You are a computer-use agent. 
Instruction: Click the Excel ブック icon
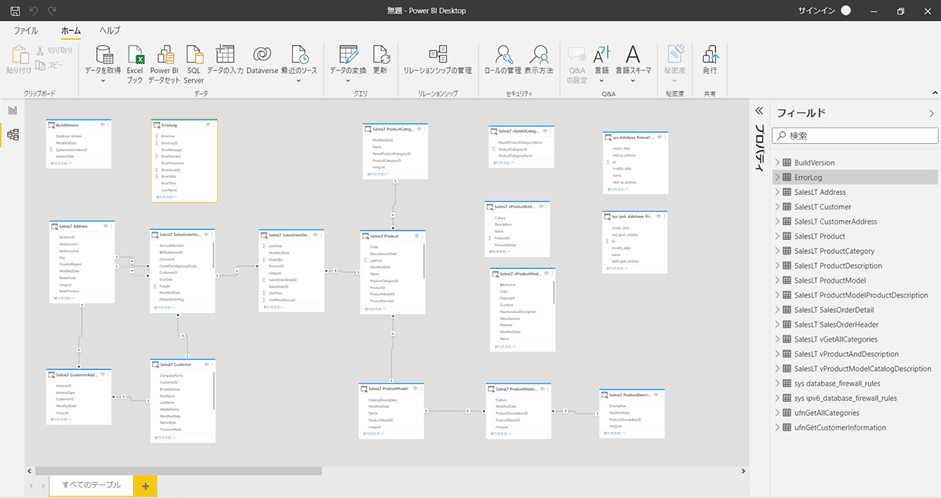point(136,55)
